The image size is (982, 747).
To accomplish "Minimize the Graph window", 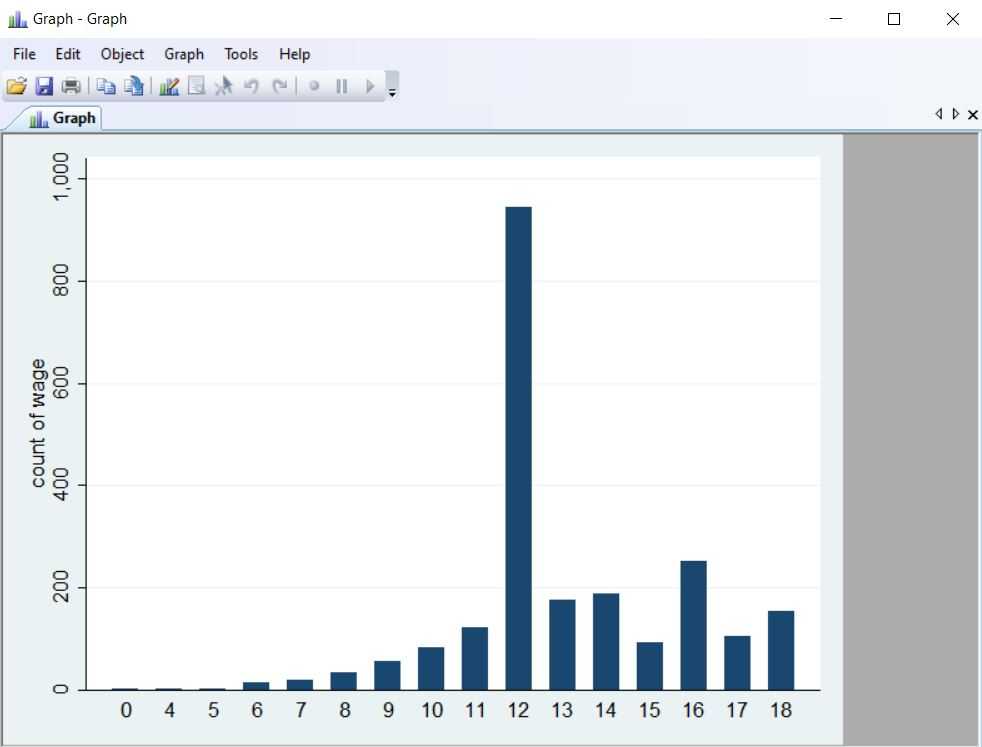I will click(x=835, y=19).
